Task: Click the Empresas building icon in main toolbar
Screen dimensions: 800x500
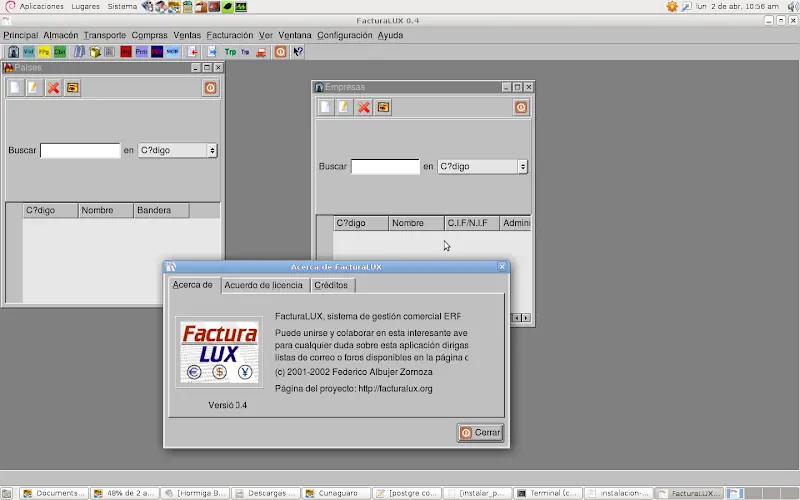Action: click(x=13, y=52)
